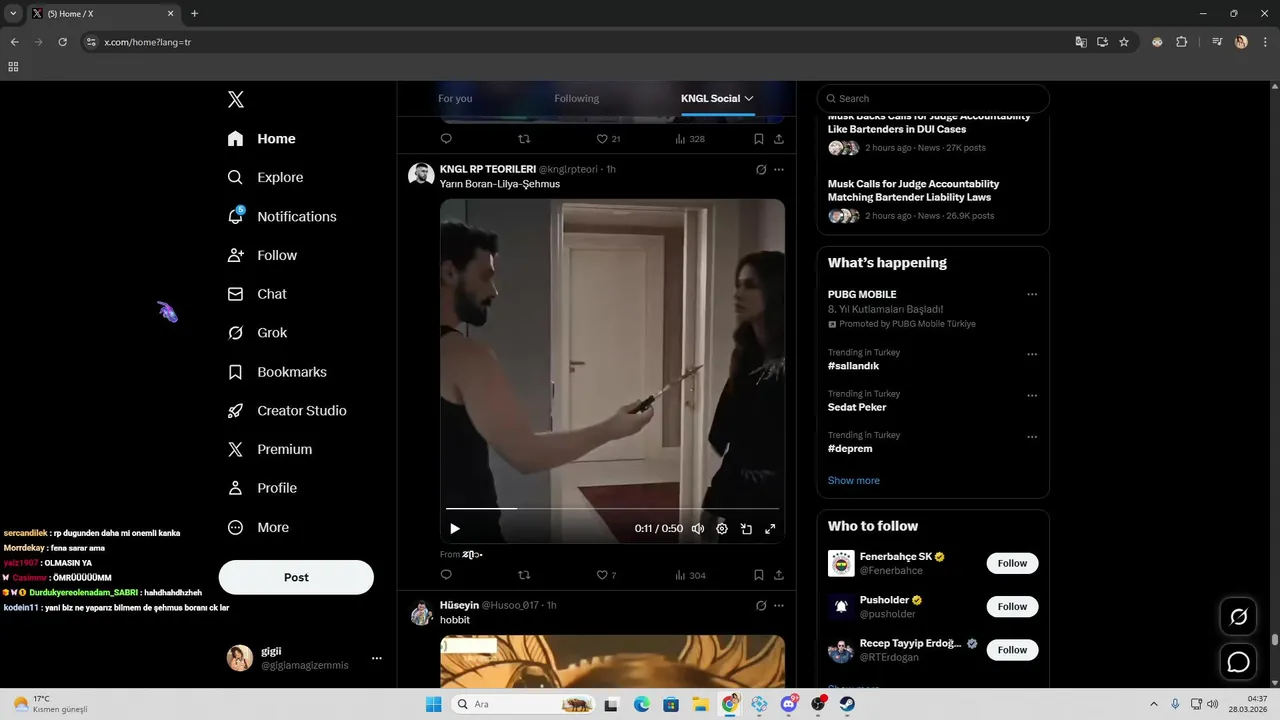Switch to the For you tab
The image size is (1280, 720).
tap(455, 98)
